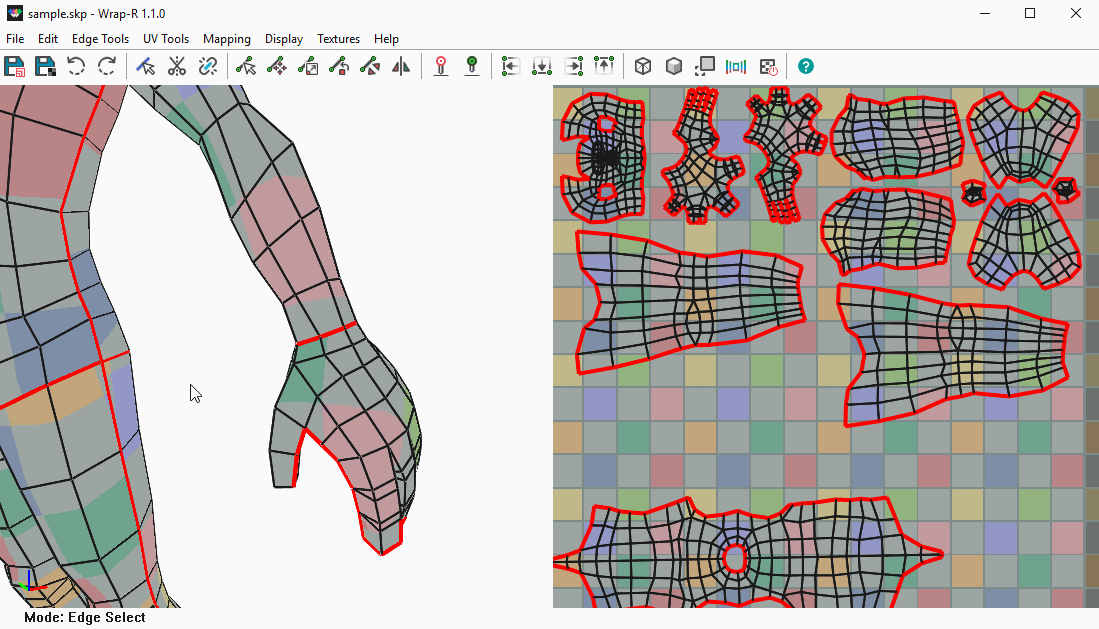Viewport: 1099px width, 629px height.
Task: Open the Edge Tools menu
Action: point(100,39)
